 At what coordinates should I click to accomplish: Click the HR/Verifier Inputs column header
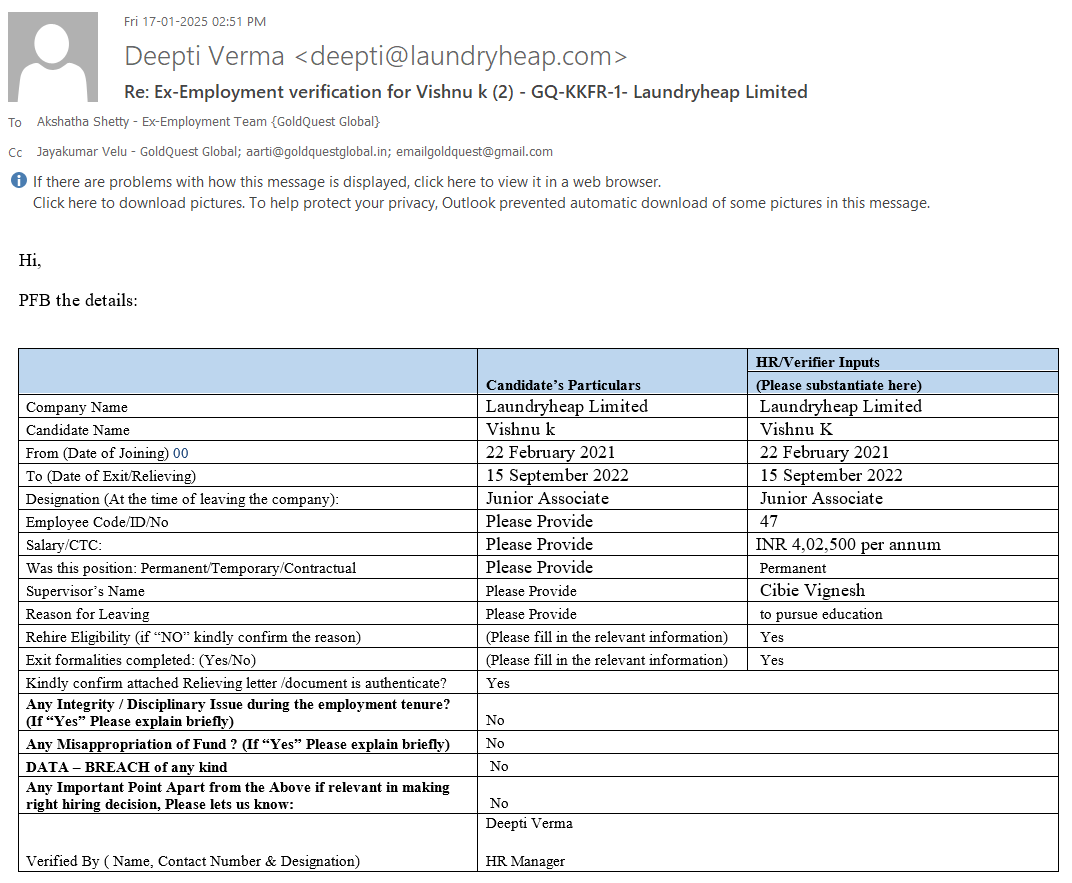(817, 362)
